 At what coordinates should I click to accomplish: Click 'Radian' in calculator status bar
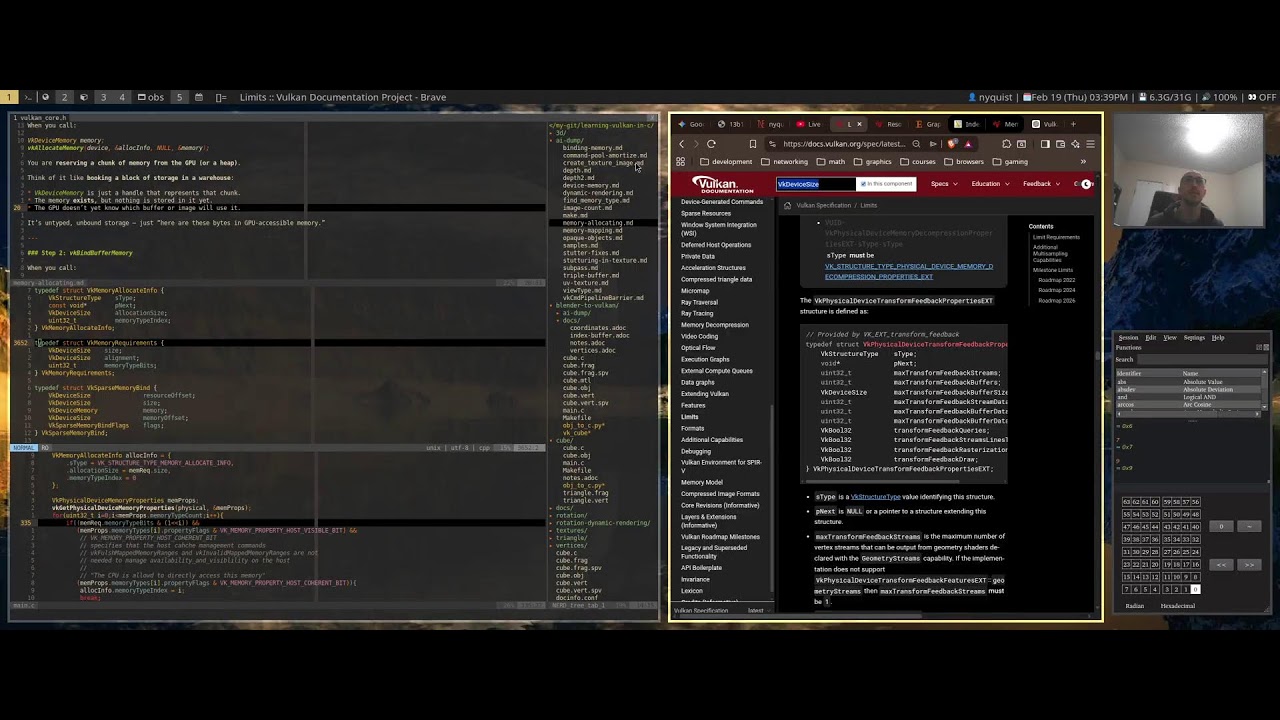[x=1135, y=606]
